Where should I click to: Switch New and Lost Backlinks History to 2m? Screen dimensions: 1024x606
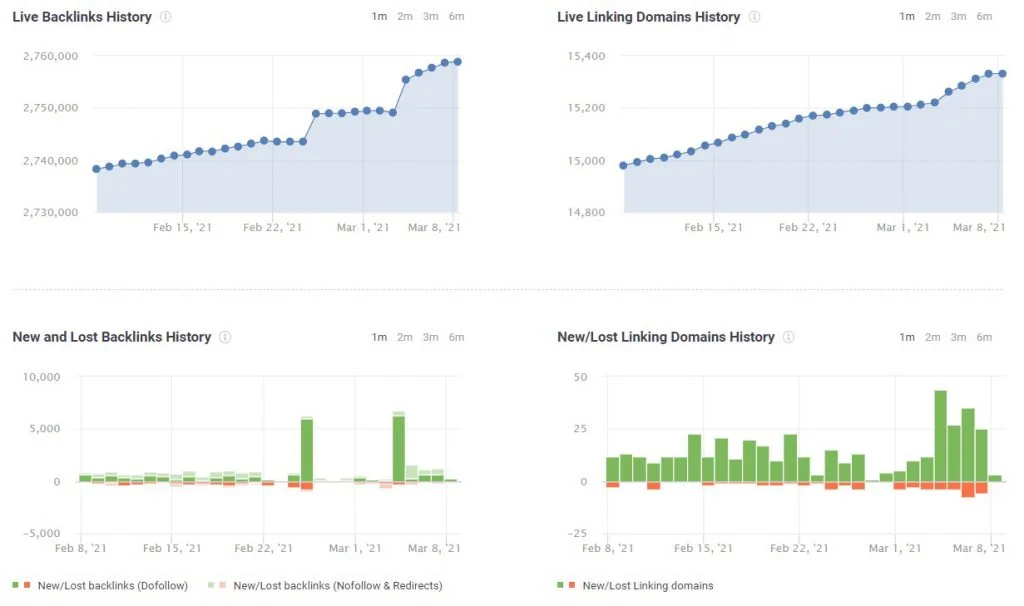(405, 337)
